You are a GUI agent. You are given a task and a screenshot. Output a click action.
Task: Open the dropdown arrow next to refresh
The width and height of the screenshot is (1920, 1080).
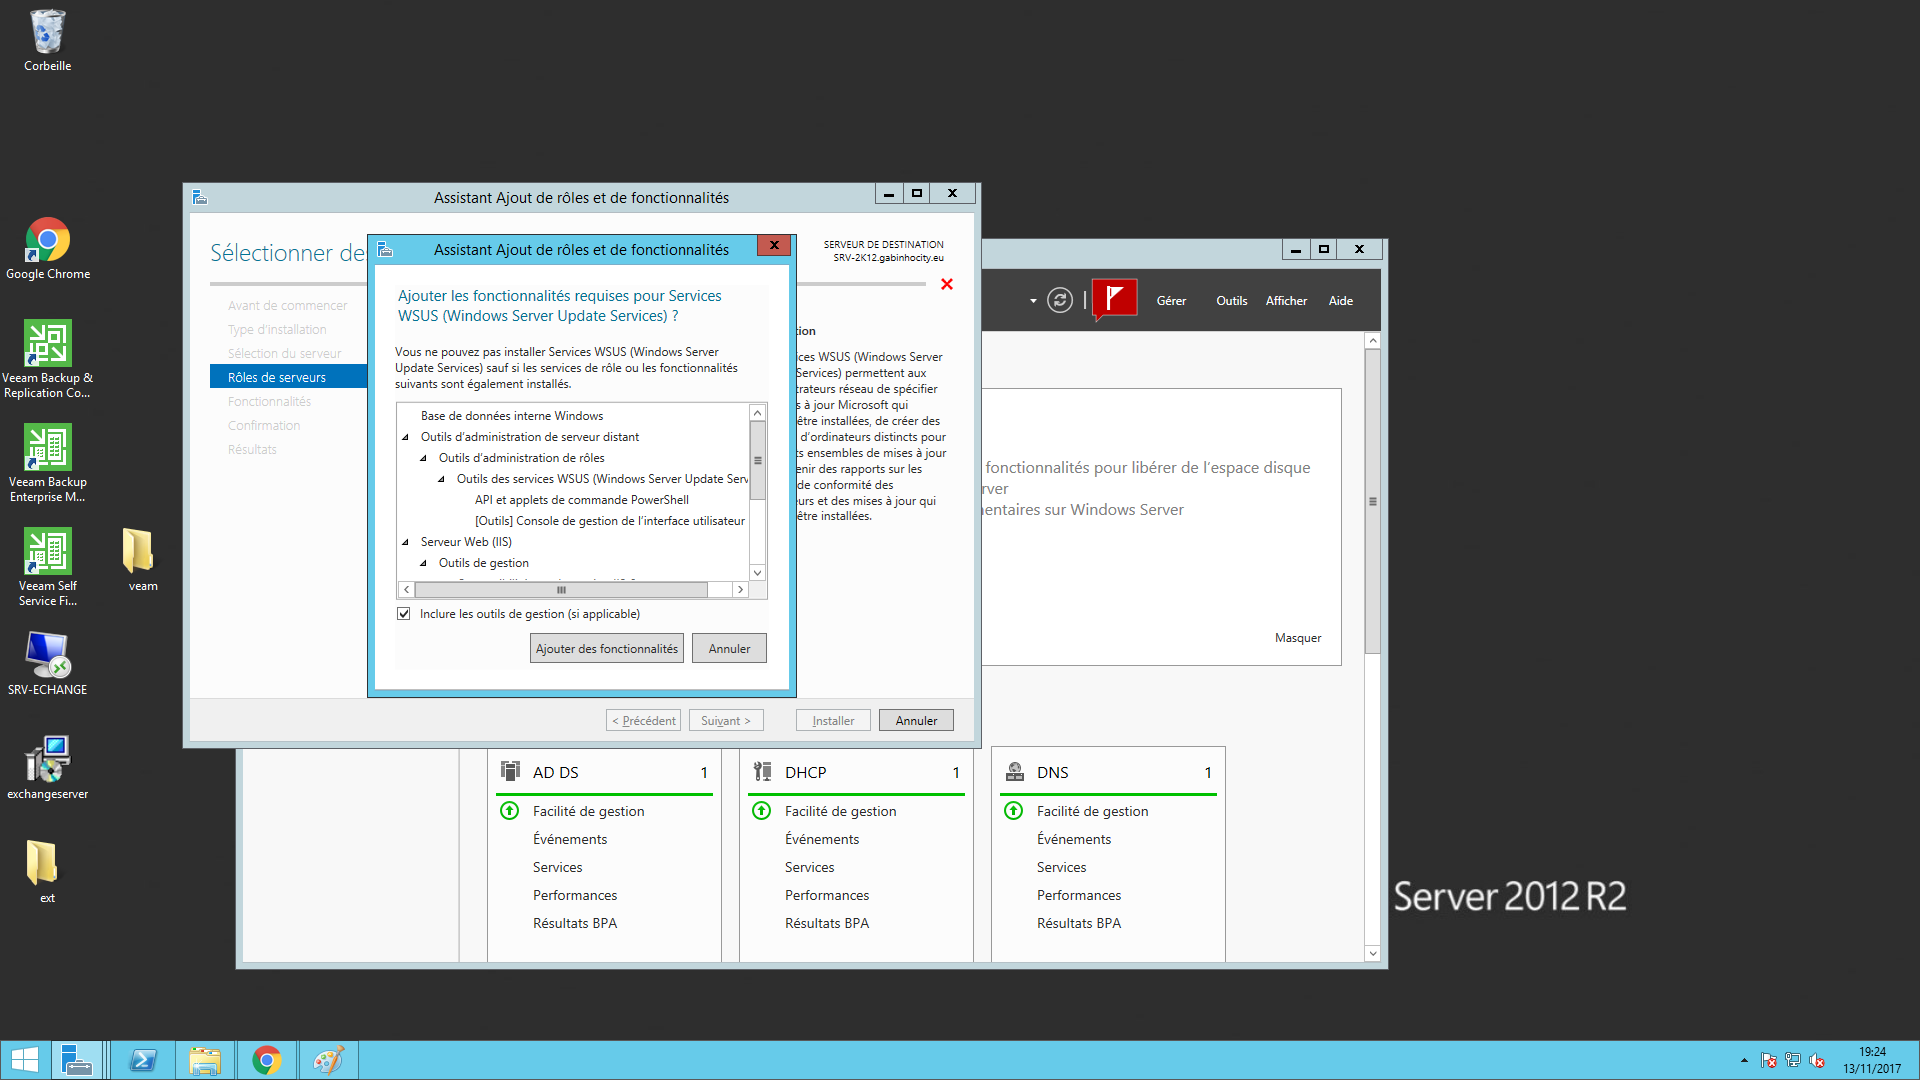[1033, 301]
